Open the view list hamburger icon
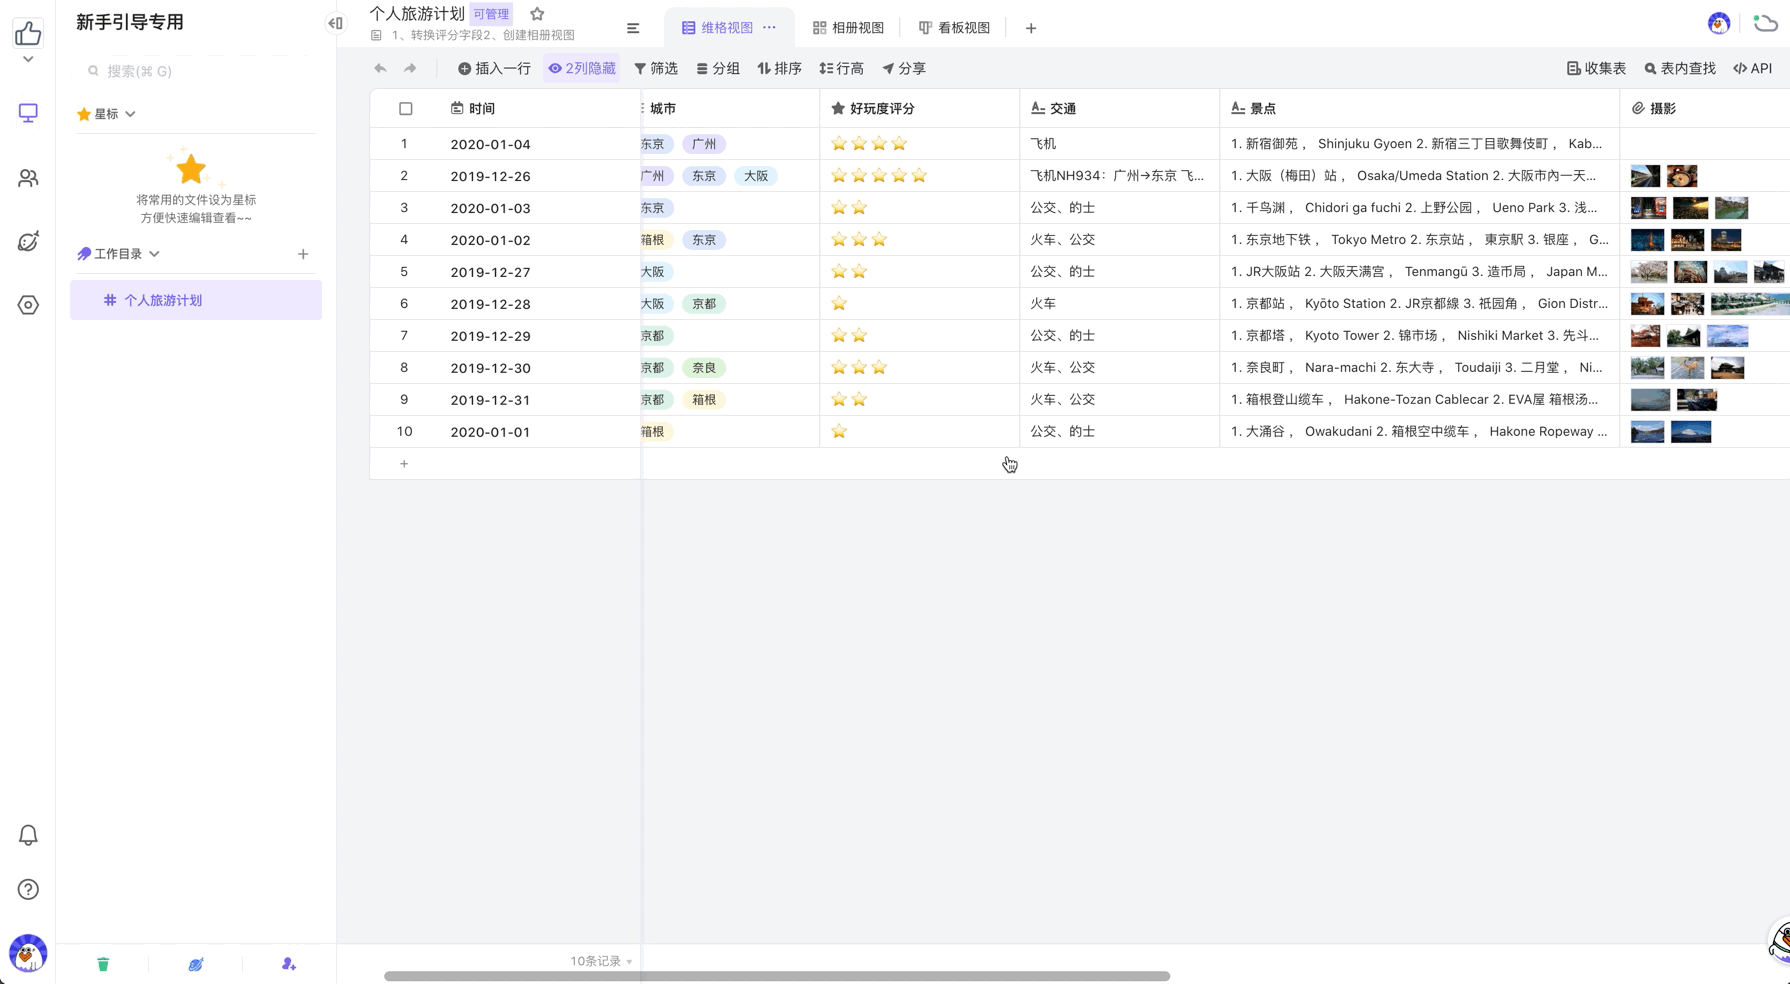This screenshot has height=984, width=1790. [x=633, y=28]
